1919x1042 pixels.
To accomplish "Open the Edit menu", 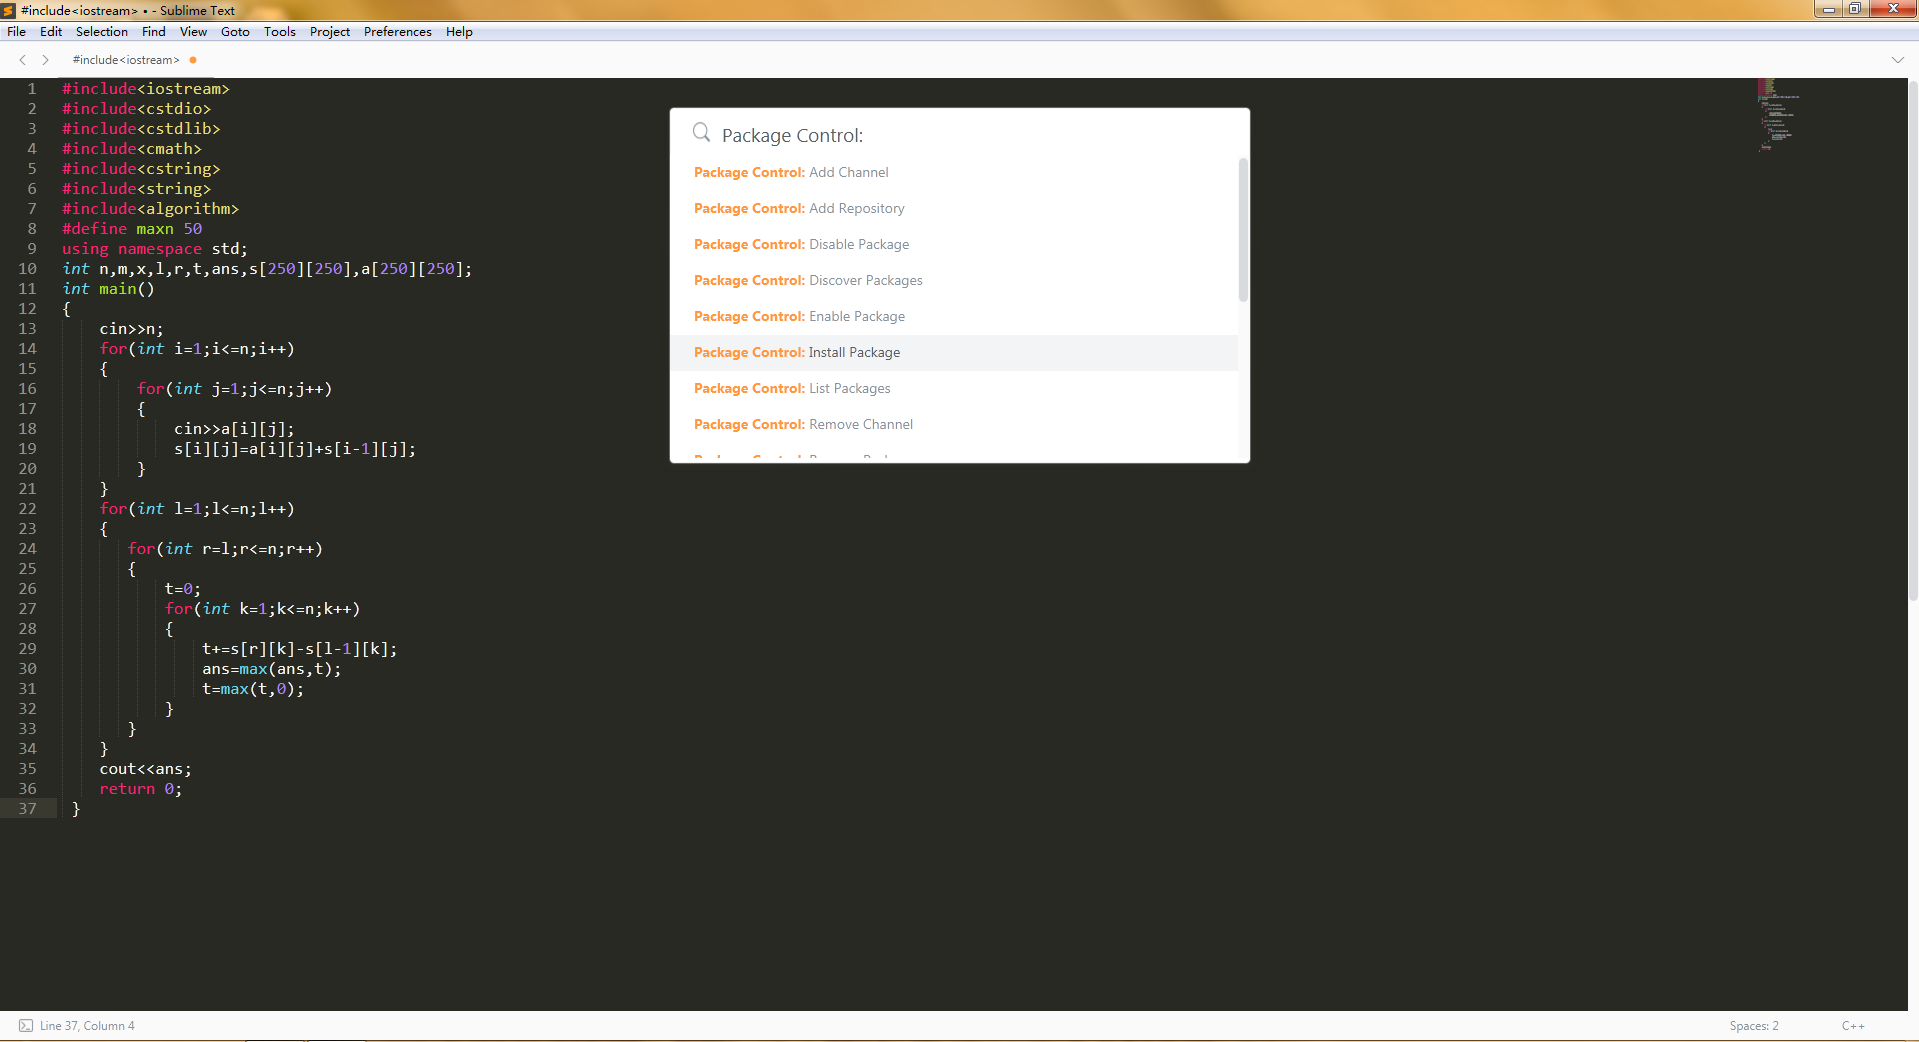I will tap(51, 32).
